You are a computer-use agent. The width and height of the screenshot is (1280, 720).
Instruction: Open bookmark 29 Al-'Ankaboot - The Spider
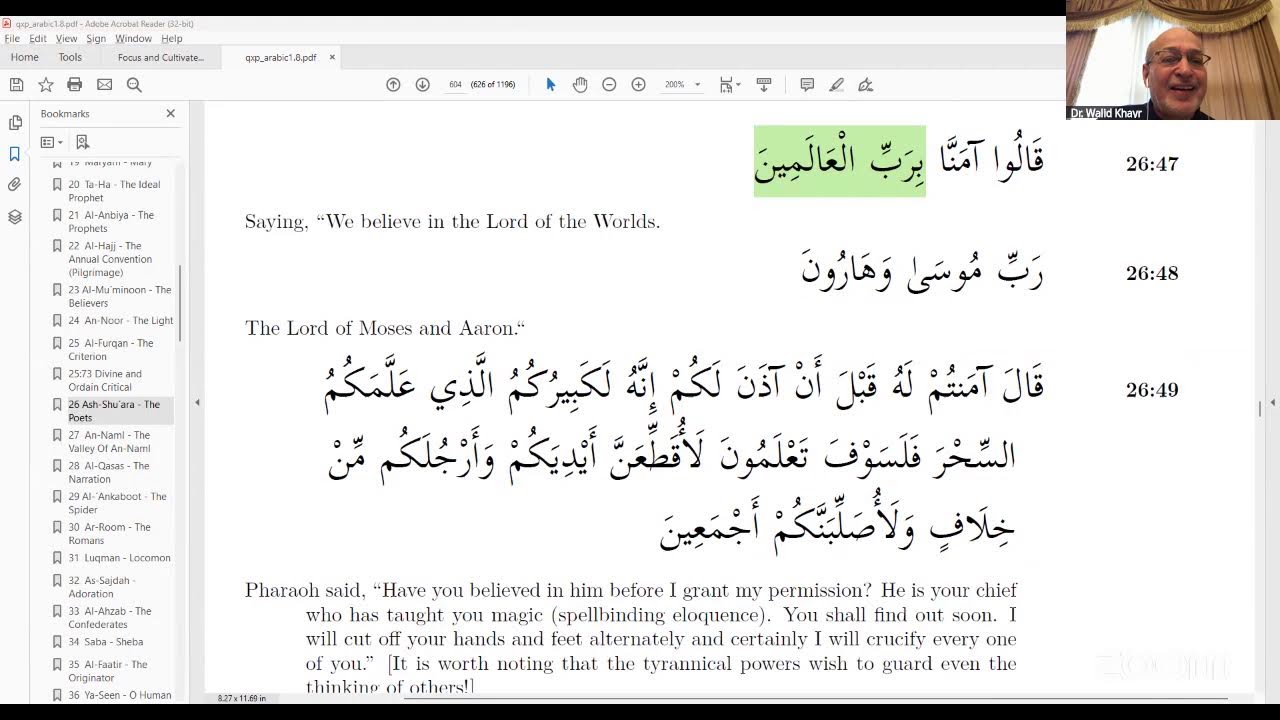coord(117,503)
